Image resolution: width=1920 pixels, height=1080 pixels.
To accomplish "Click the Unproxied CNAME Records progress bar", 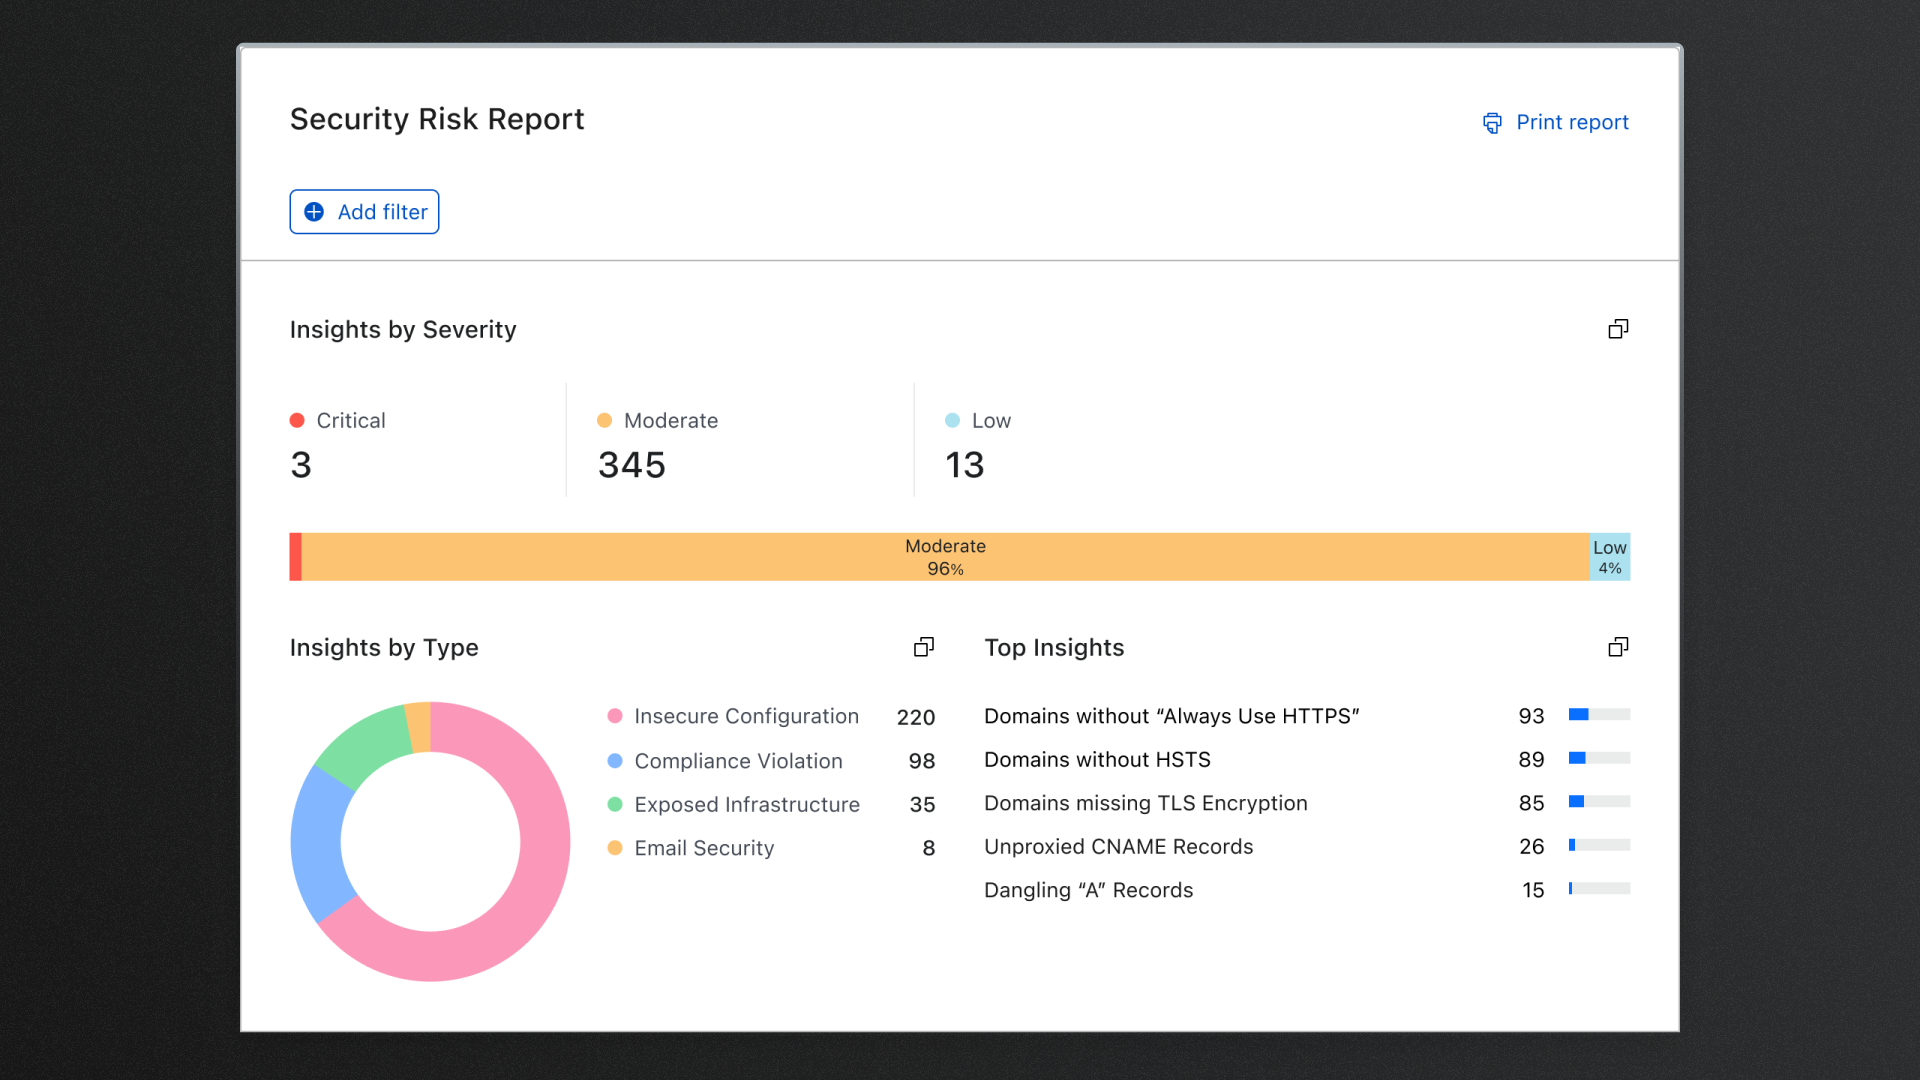I will click(x=1599, y=845).
